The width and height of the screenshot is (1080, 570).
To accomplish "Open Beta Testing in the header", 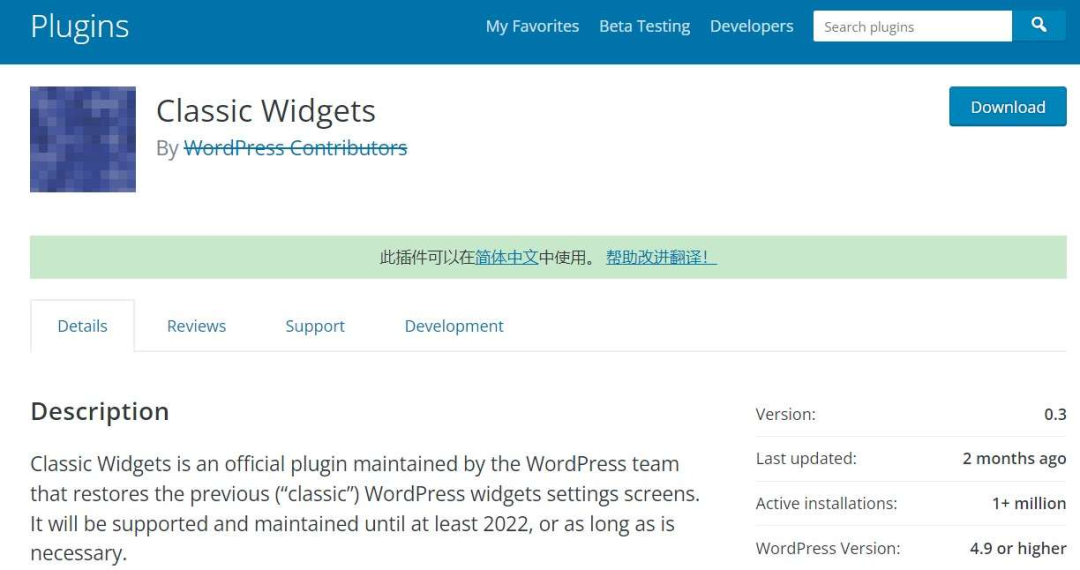I will click(x=645, y=26).
